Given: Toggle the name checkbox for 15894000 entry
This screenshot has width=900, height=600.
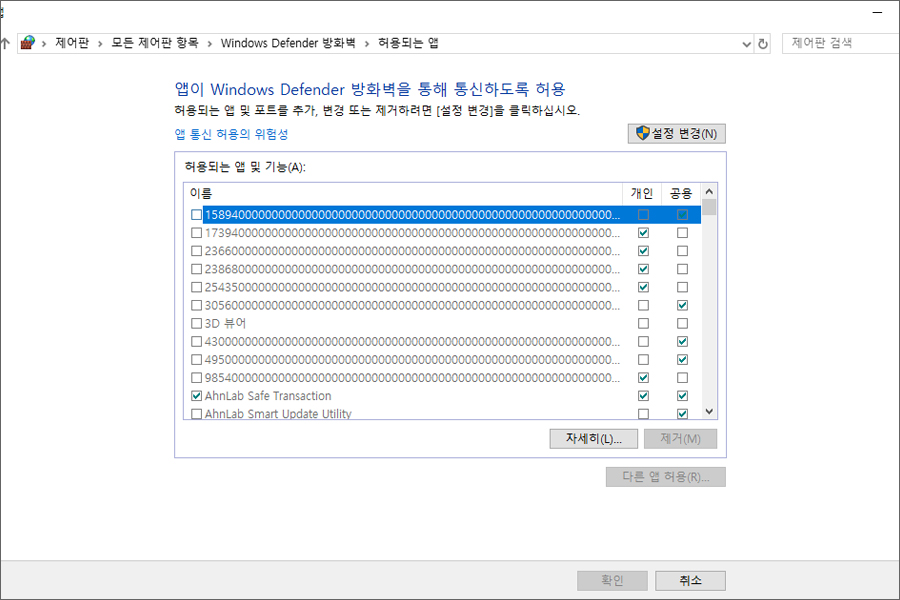Looking at the screenshot, I should tap(196, 215).
